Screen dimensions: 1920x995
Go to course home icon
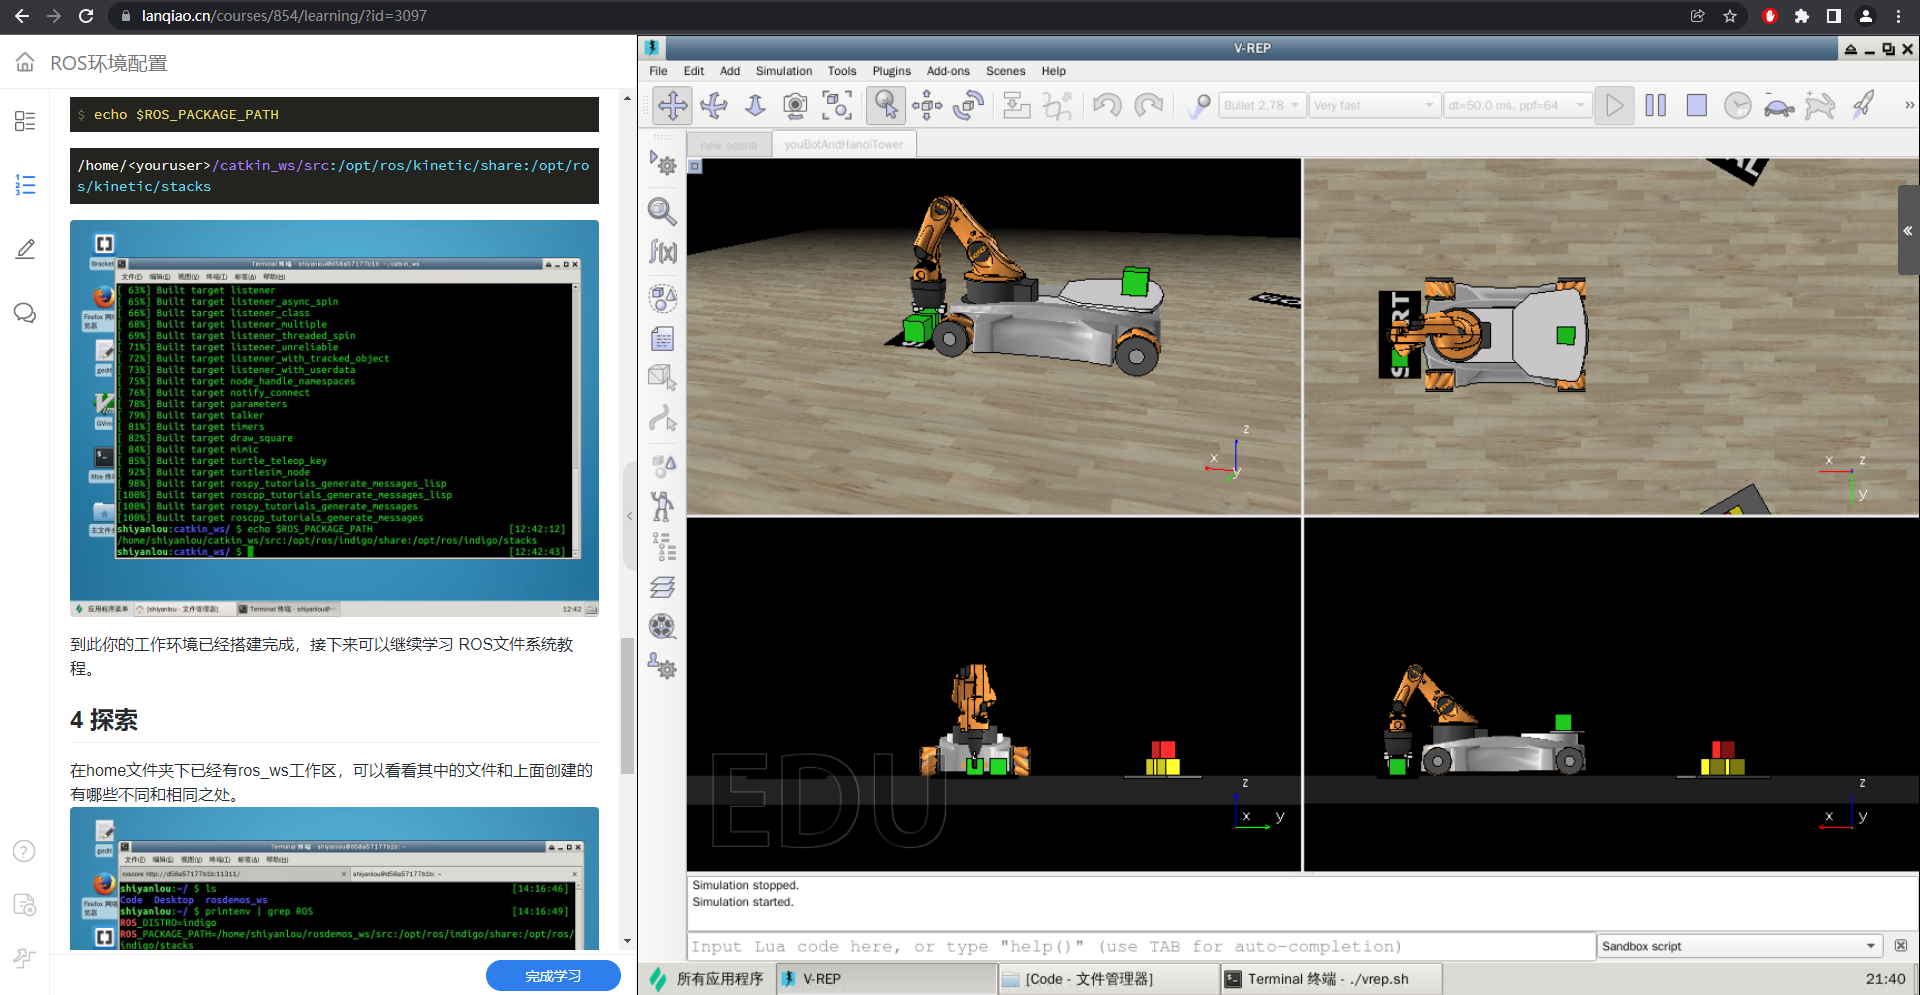pos(25,62)
